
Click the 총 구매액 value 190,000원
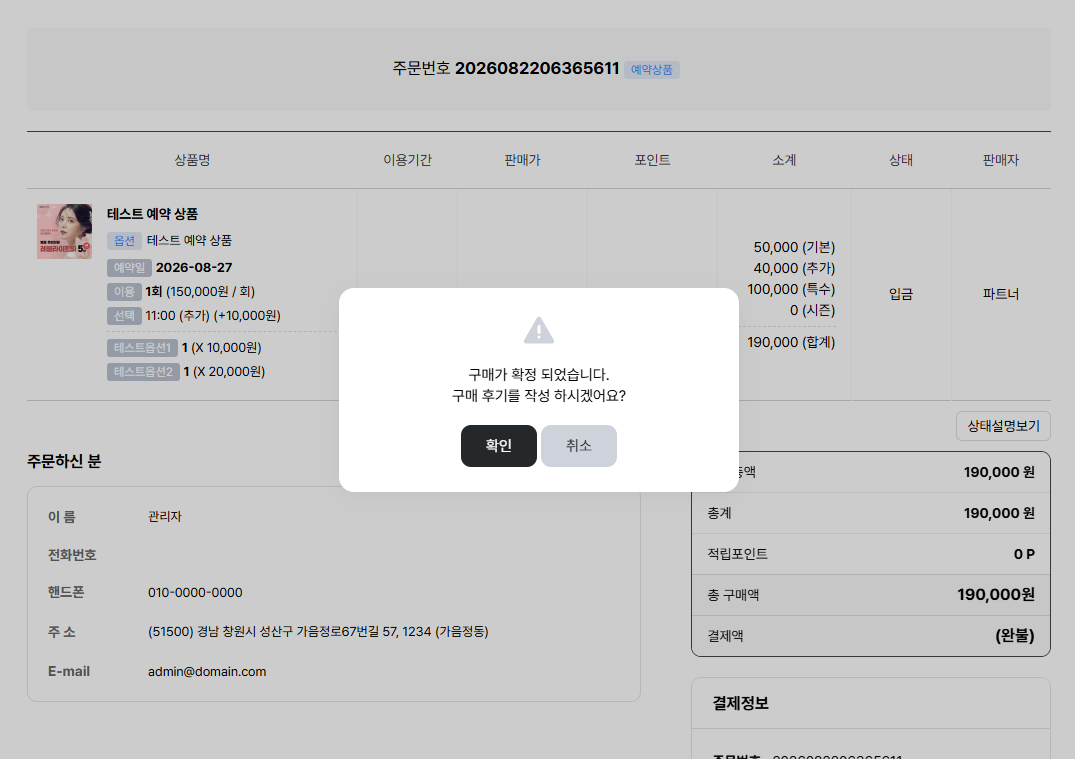point(995,594)
